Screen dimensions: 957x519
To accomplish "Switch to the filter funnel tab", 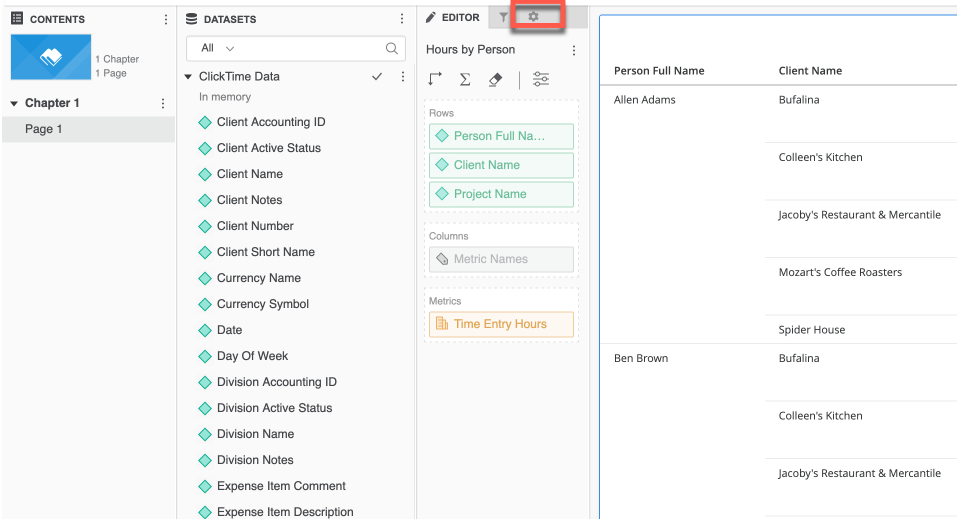I will [x=504, y=17].
